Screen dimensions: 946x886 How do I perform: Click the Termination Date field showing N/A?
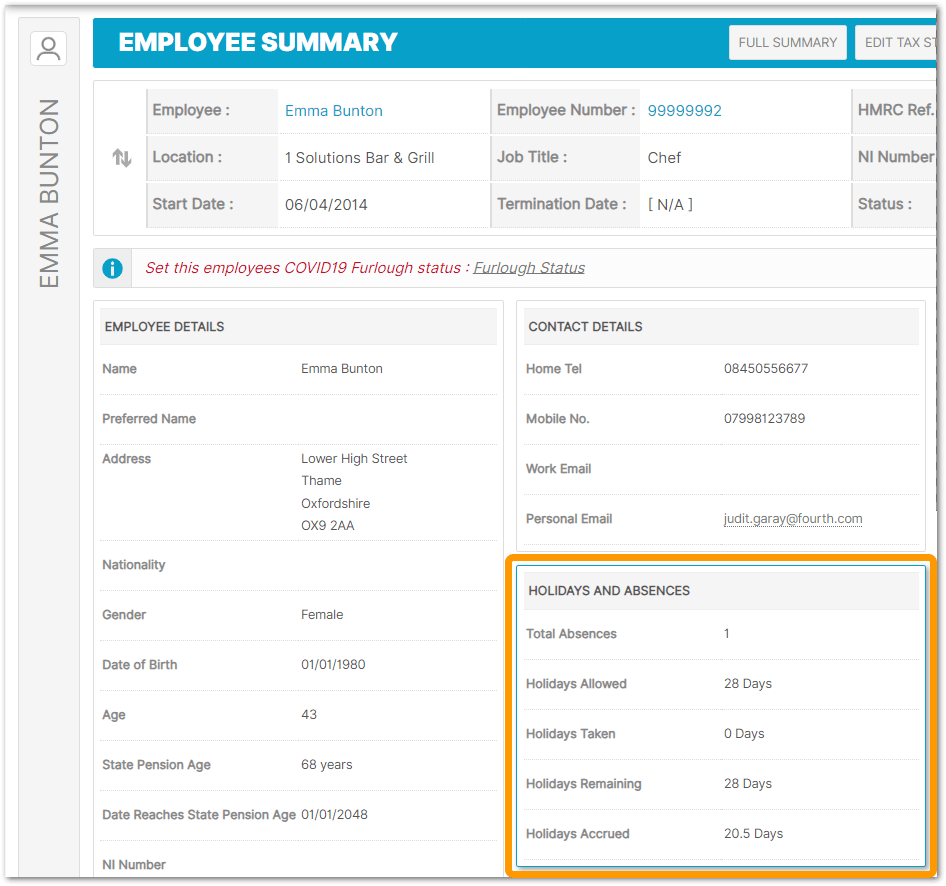pyautogui.click(x=667, y=204)
